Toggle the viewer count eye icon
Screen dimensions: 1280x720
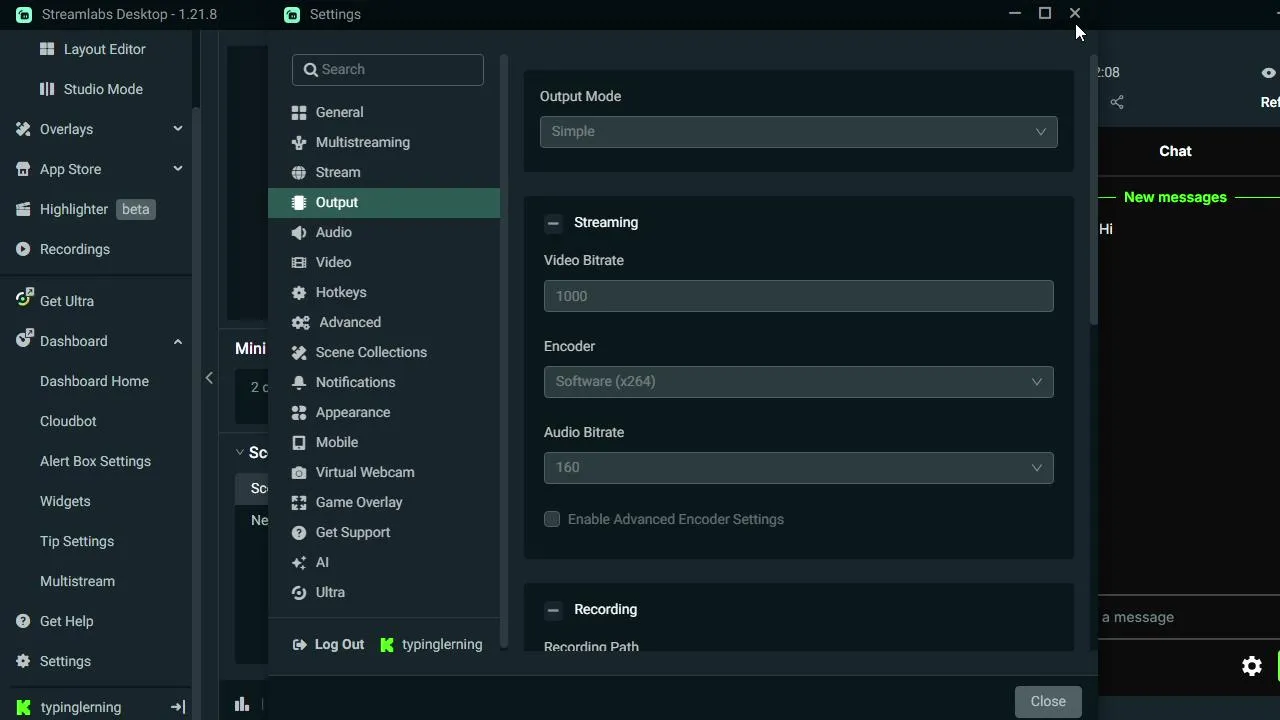[1268, 72]
